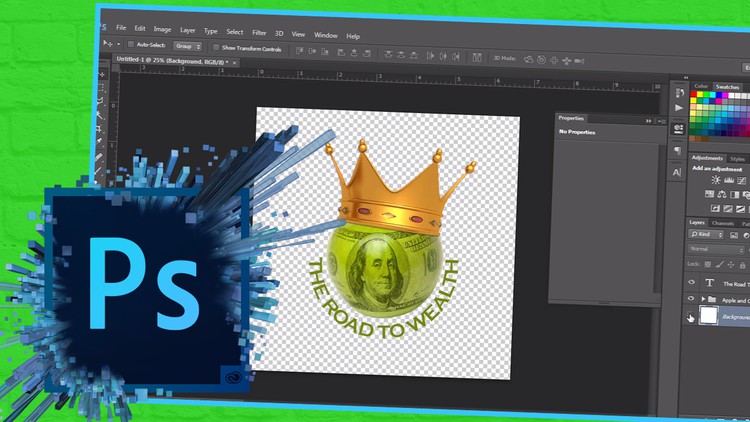Open the Move tool preset picker arrow

(119, 44)
